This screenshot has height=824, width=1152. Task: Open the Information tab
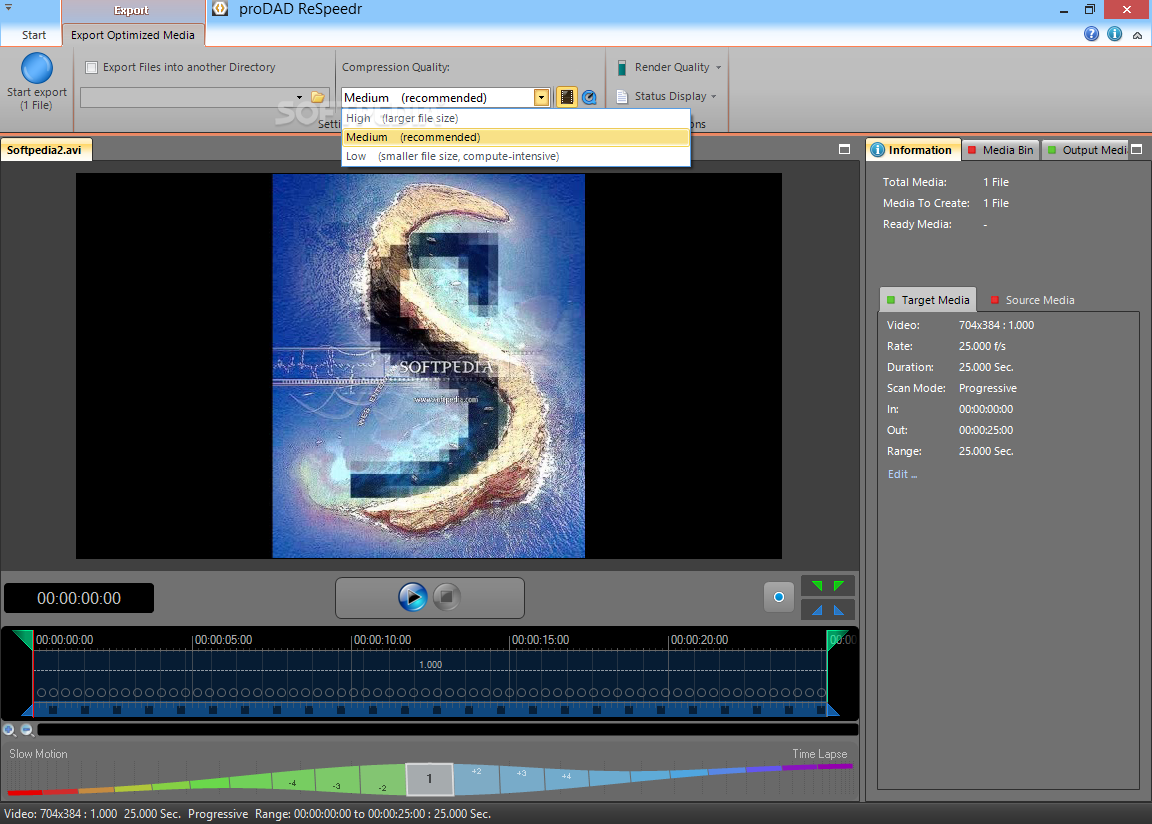pyautogui.click(x=912, y=150)
